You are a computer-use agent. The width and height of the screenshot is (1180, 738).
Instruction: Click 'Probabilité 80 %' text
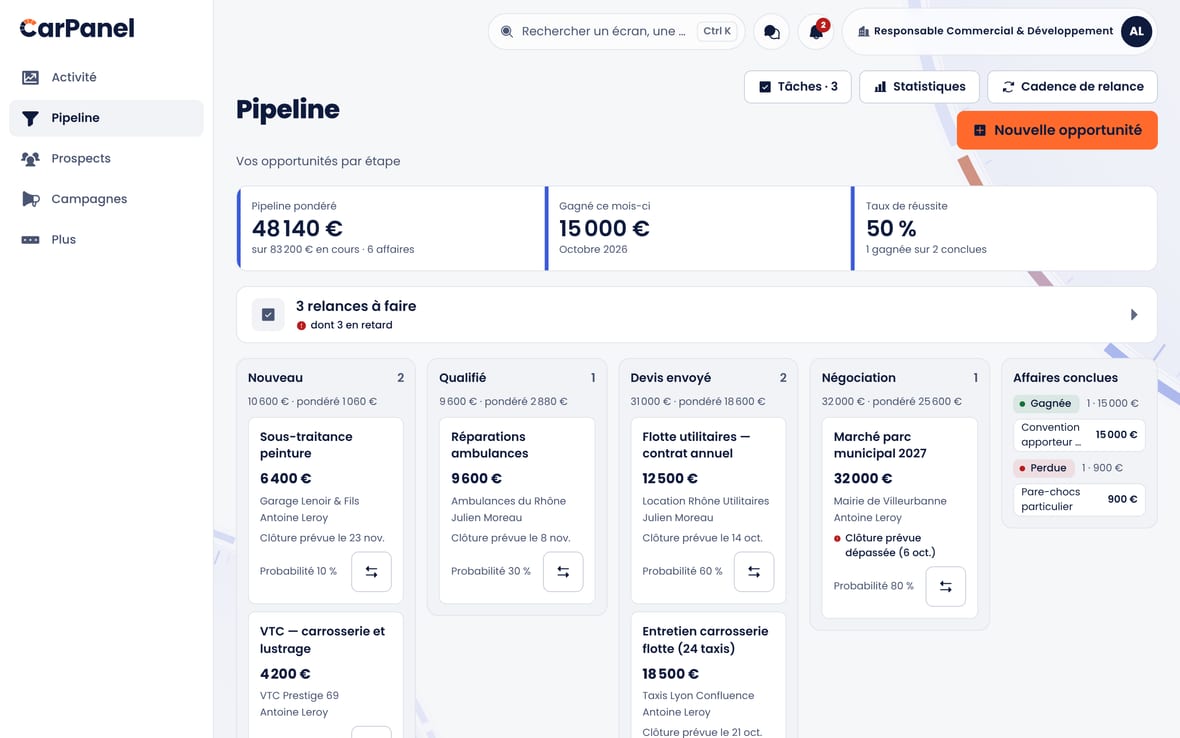pyautogui.click(x=873, y=586)
